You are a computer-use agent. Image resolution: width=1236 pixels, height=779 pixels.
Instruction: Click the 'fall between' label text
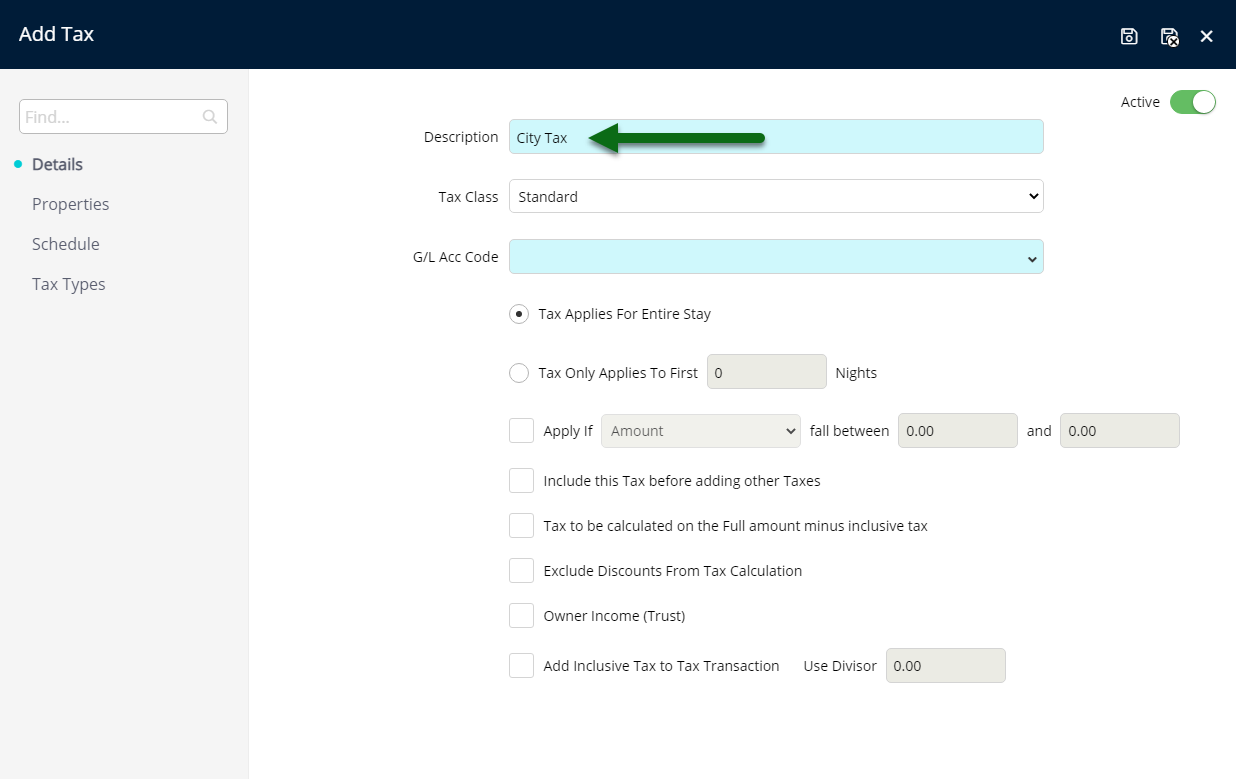point(849,431)
